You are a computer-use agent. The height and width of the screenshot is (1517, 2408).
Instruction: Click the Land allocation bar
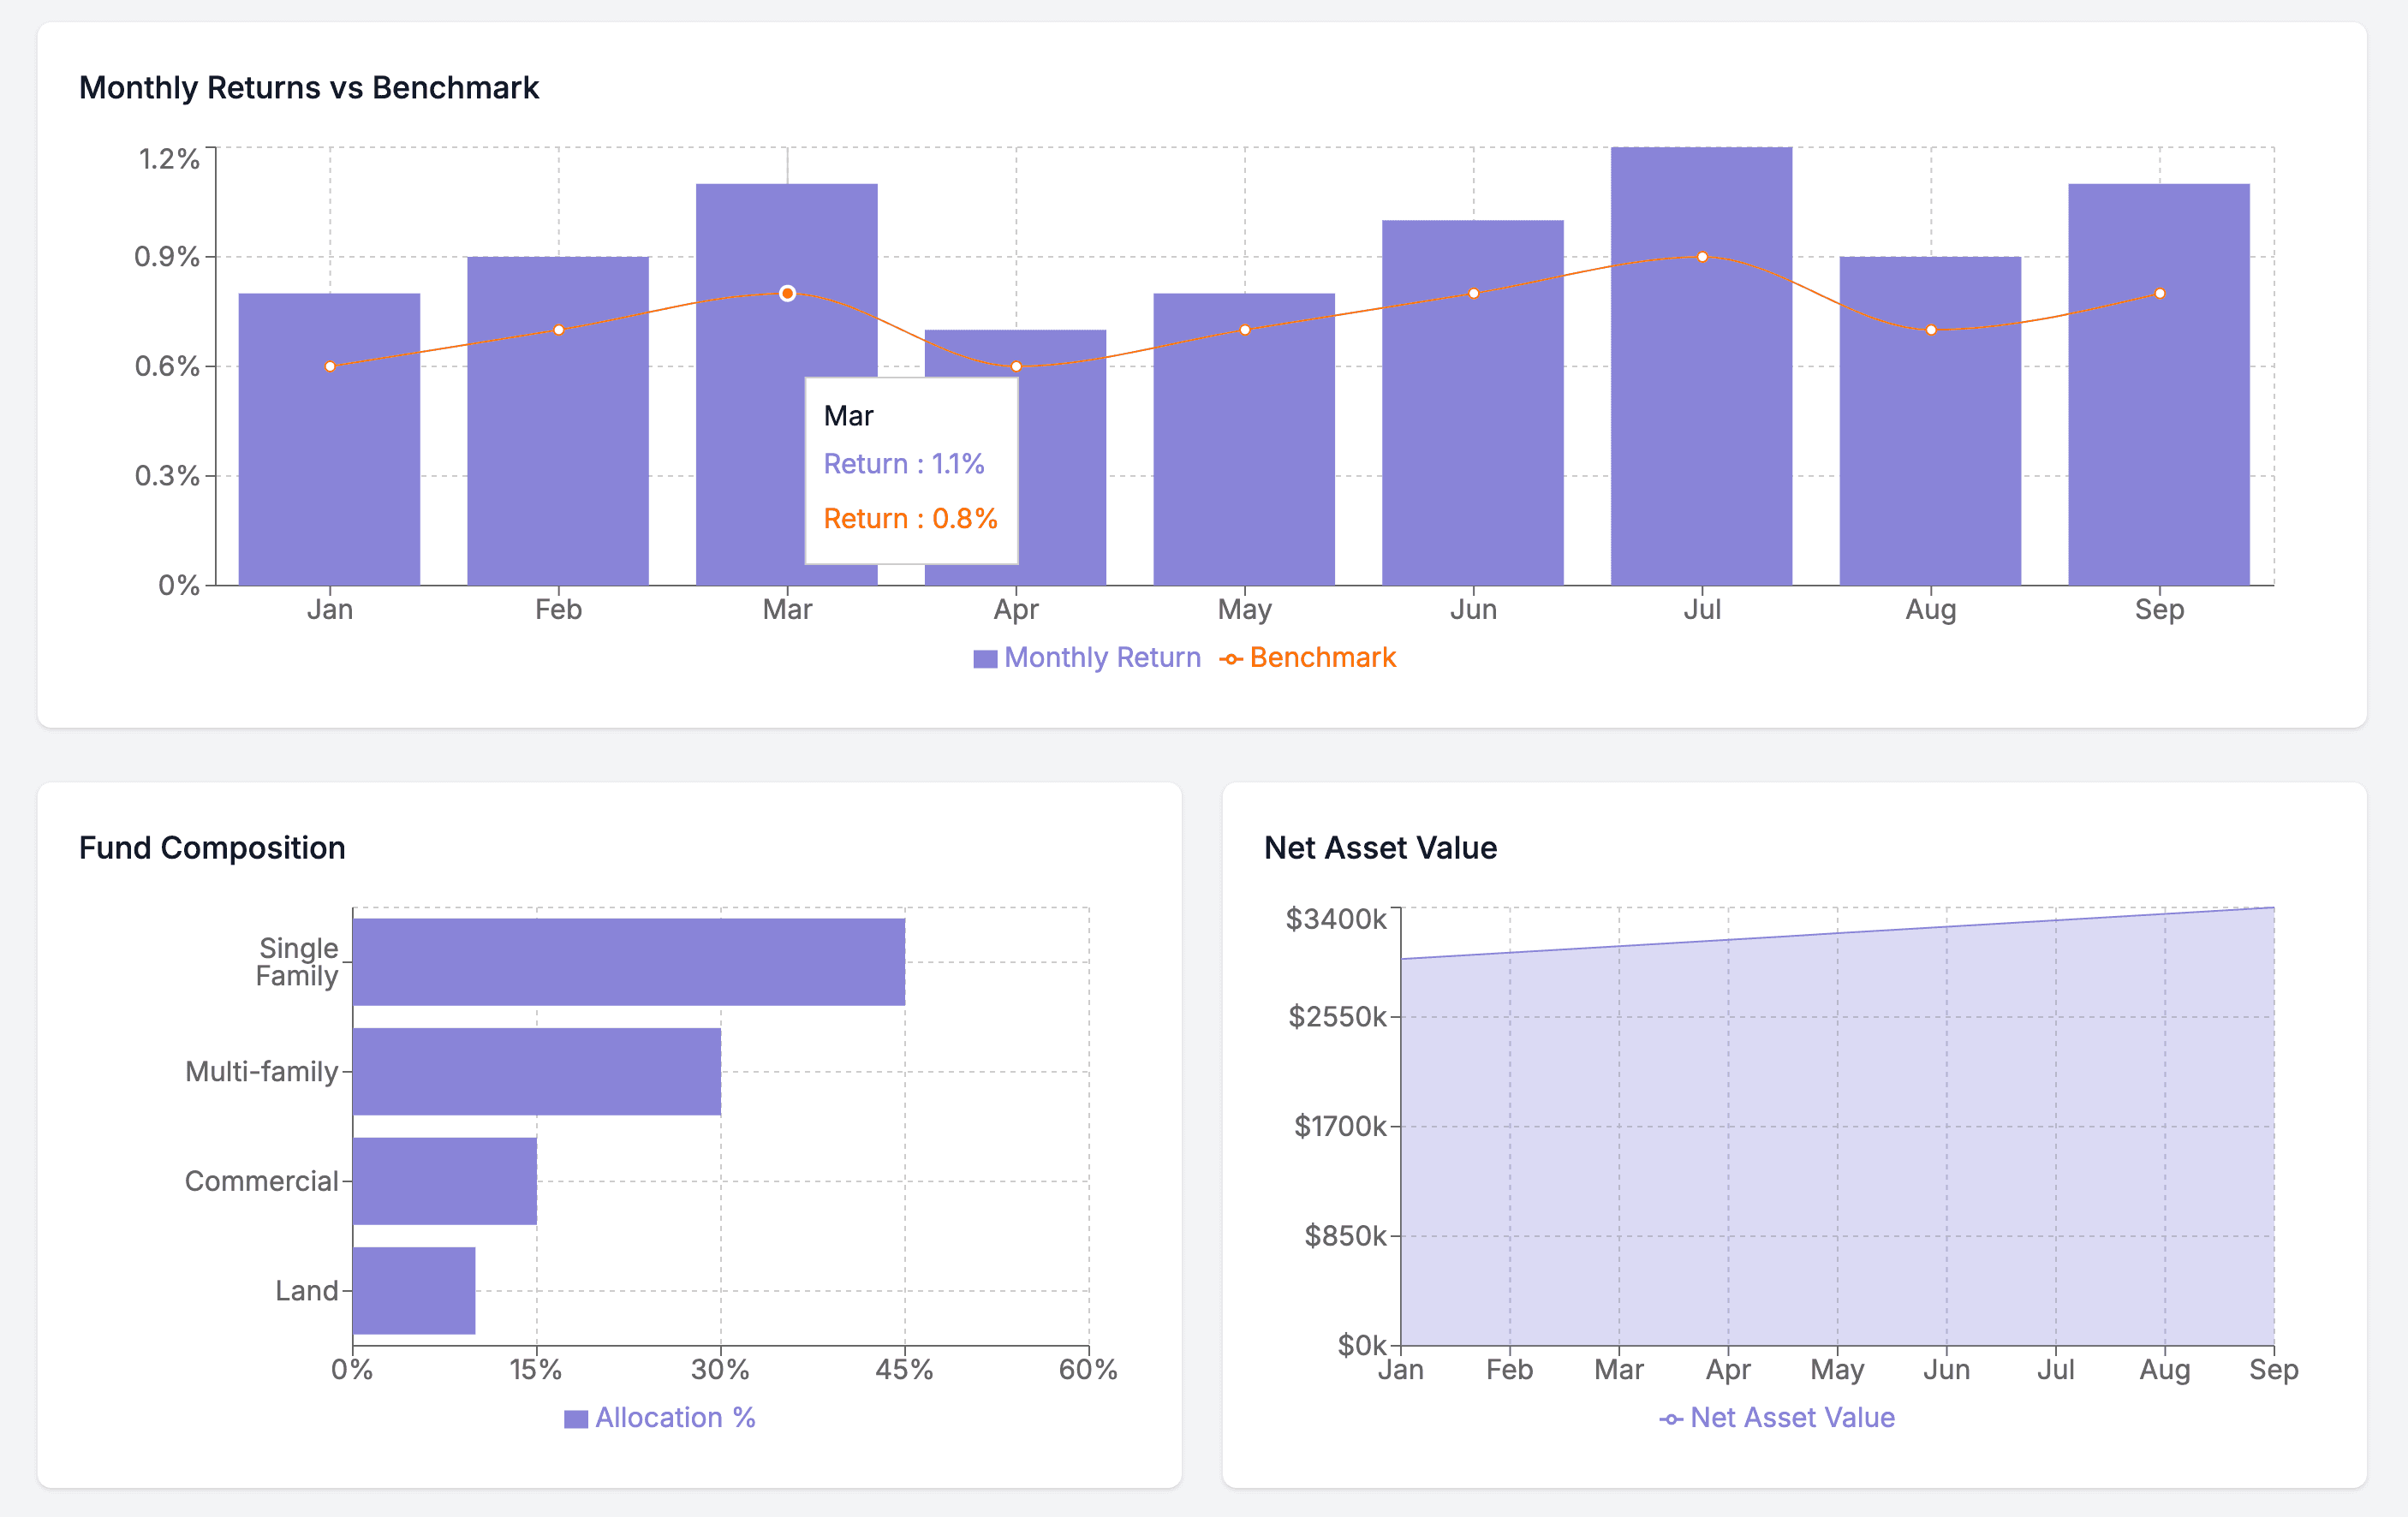(414, 1290)
